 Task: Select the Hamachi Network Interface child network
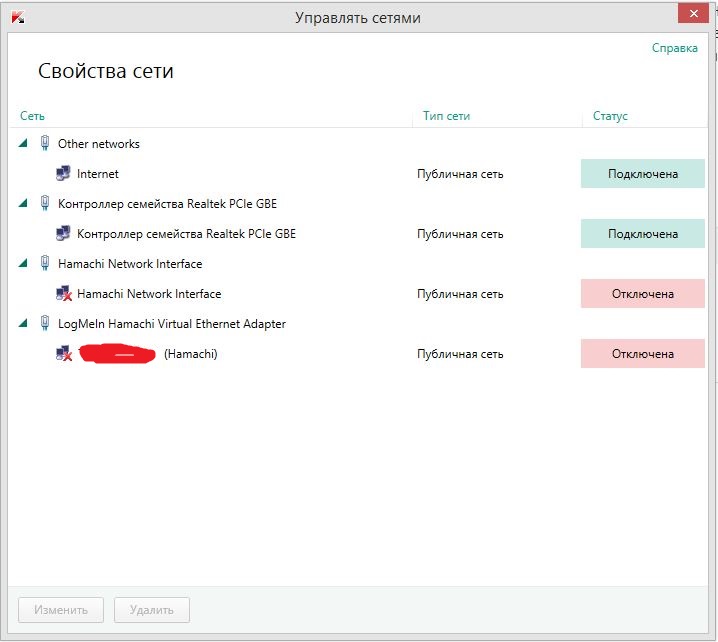359,294
